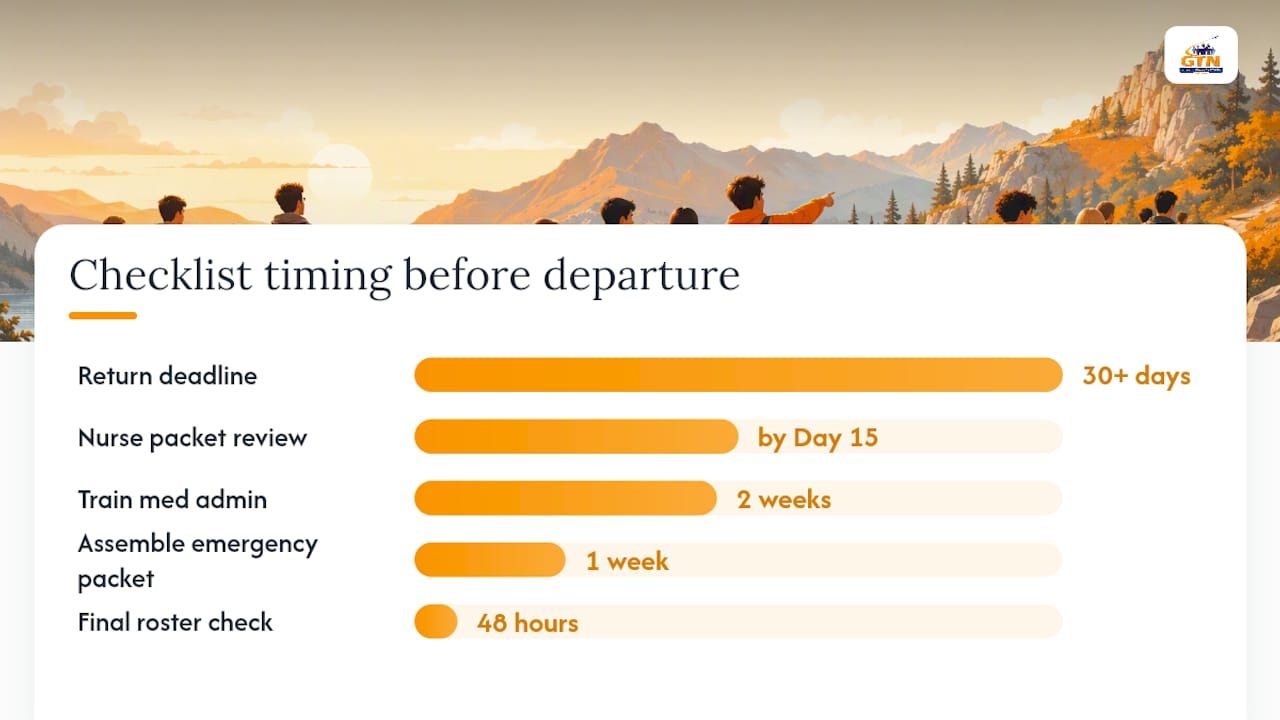Click the orange underline beneath the title
The width and height of the screenshot is (1280, 720).
(x=103, y=316)
